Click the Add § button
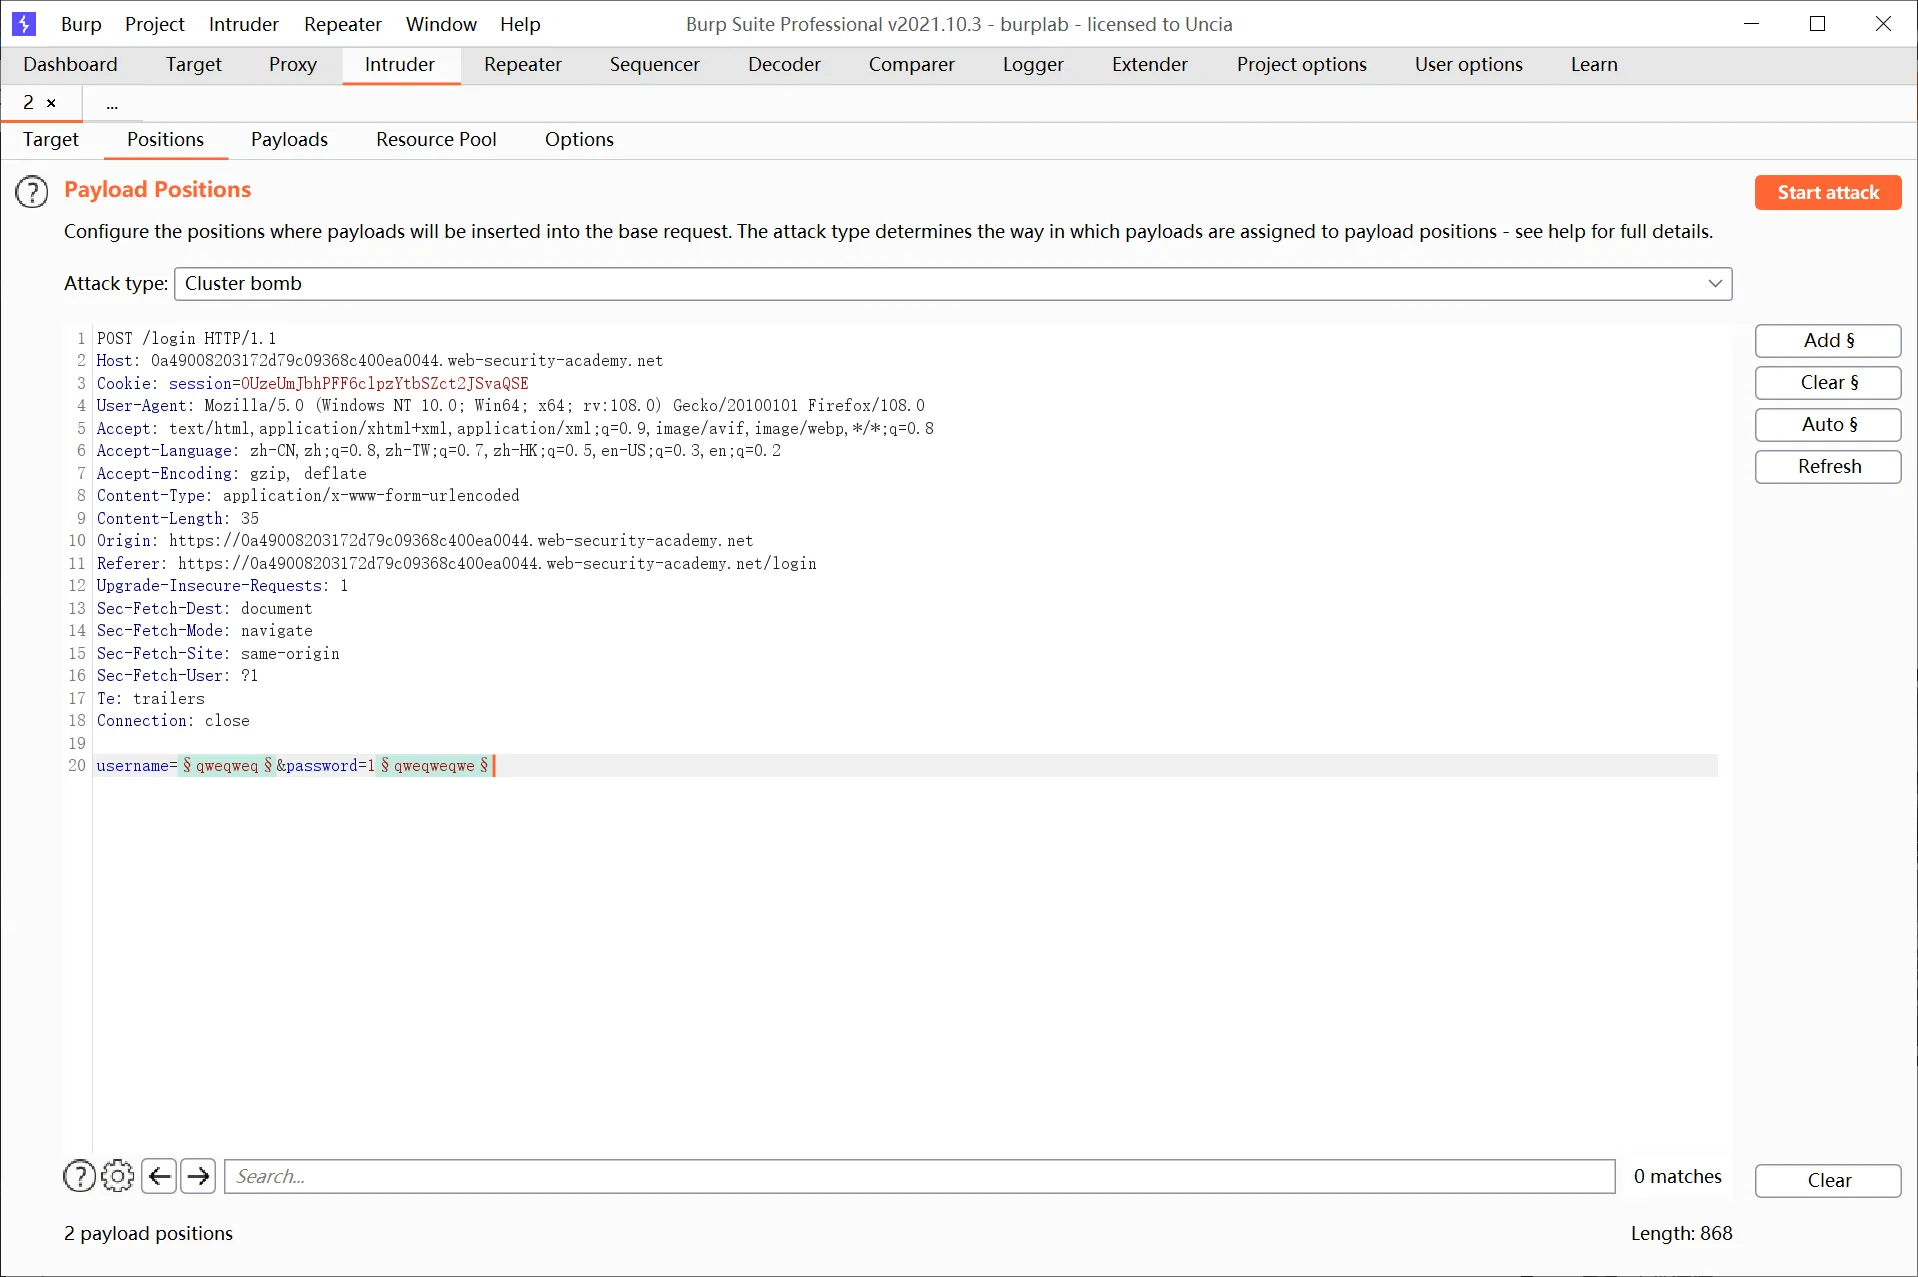The width and height of the screenshot is (1918, 1277). (x=1828, y=340)
